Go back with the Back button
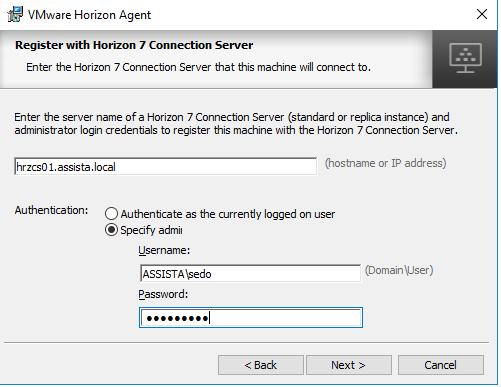Screen dimensions: 501x387 (261, 365)
